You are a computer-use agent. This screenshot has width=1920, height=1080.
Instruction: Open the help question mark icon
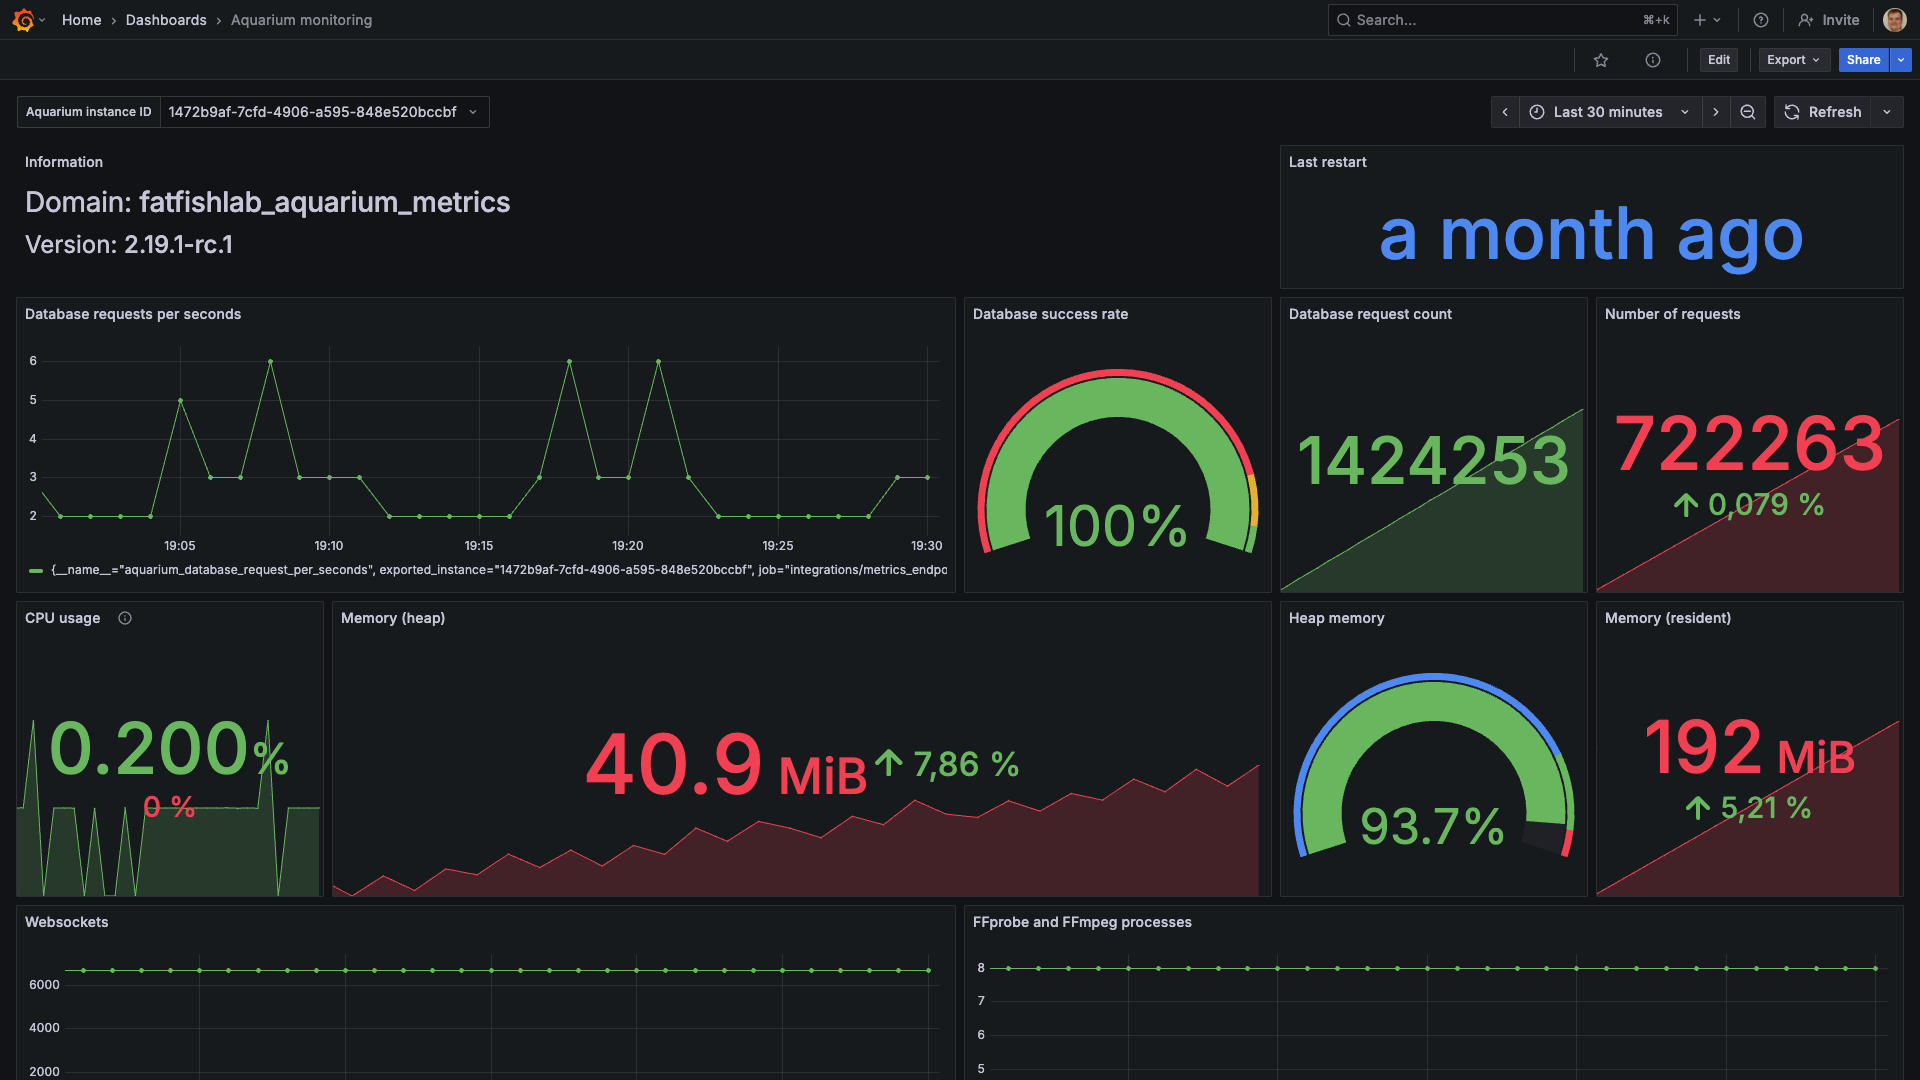pos(1761,20)
